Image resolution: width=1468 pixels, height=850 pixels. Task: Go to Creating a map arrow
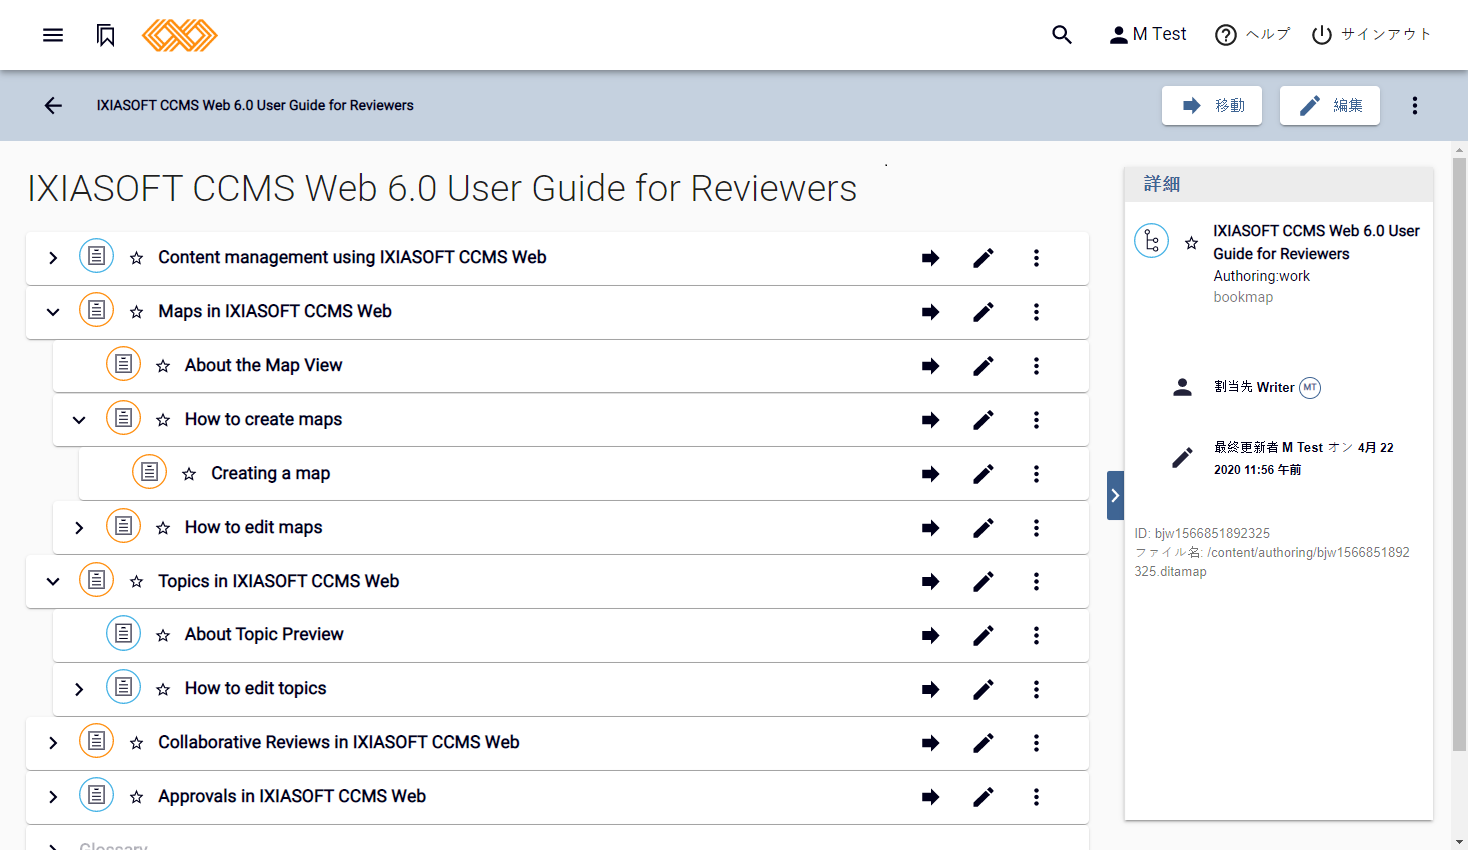coord(930,474)
